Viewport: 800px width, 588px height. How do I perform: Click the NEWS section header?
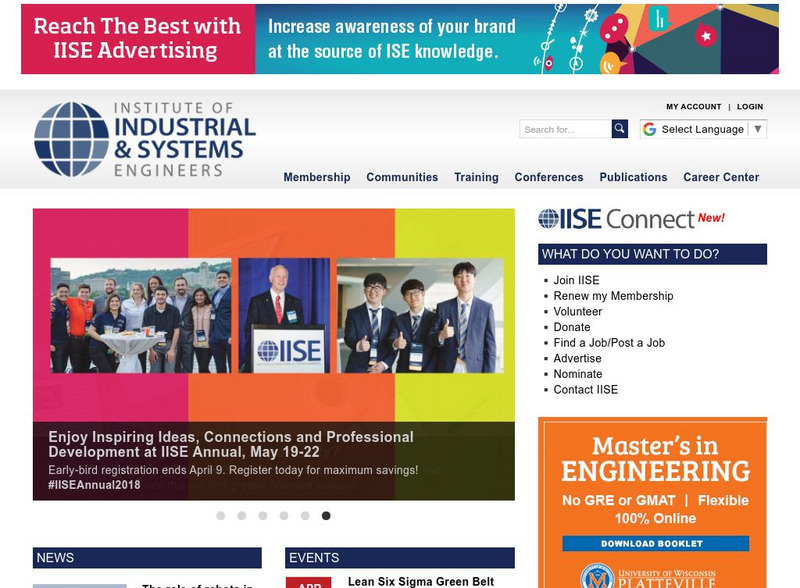click(147, 558)
